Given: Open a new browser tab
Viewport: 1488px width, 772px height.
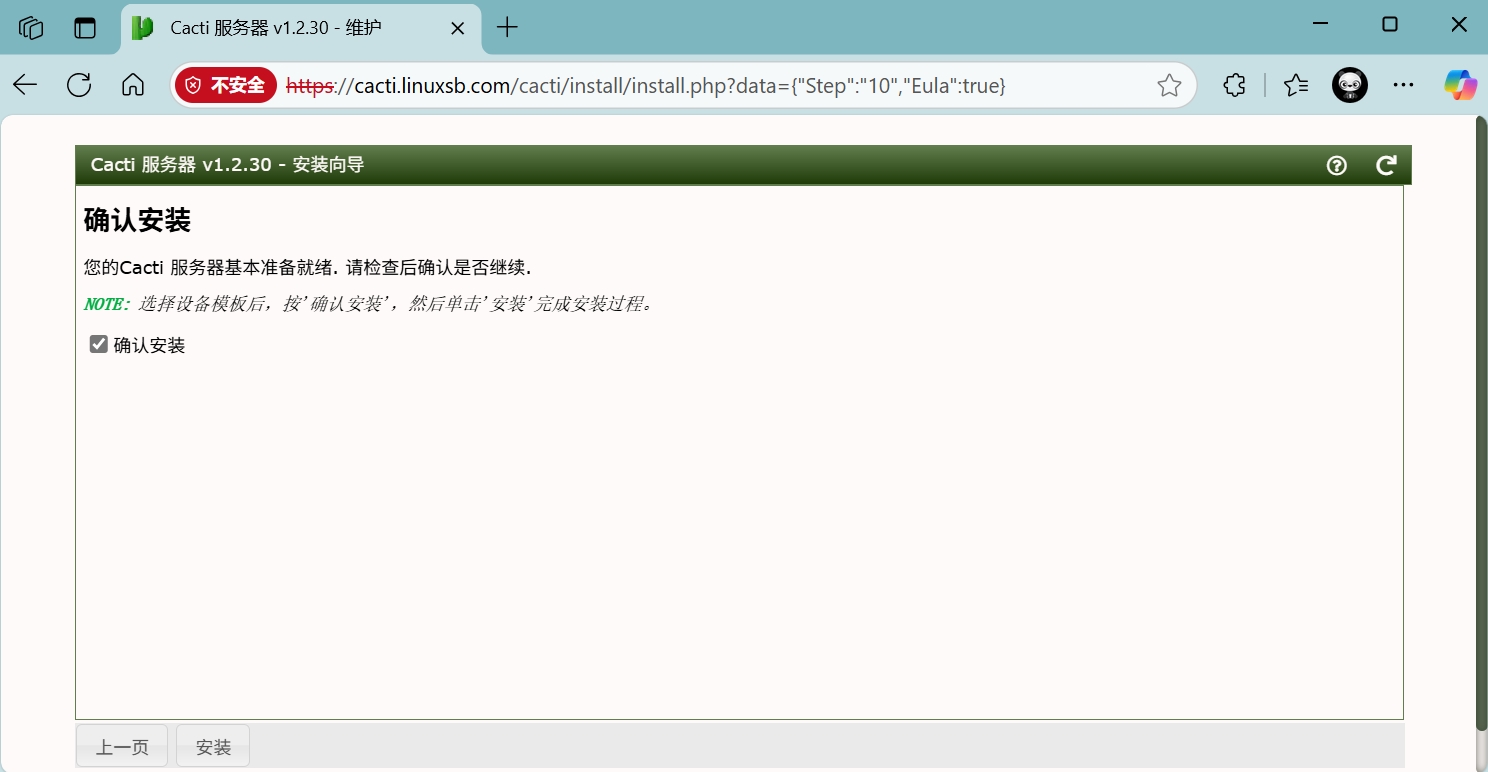Looking at the screenshot, I should click(508, 28).
